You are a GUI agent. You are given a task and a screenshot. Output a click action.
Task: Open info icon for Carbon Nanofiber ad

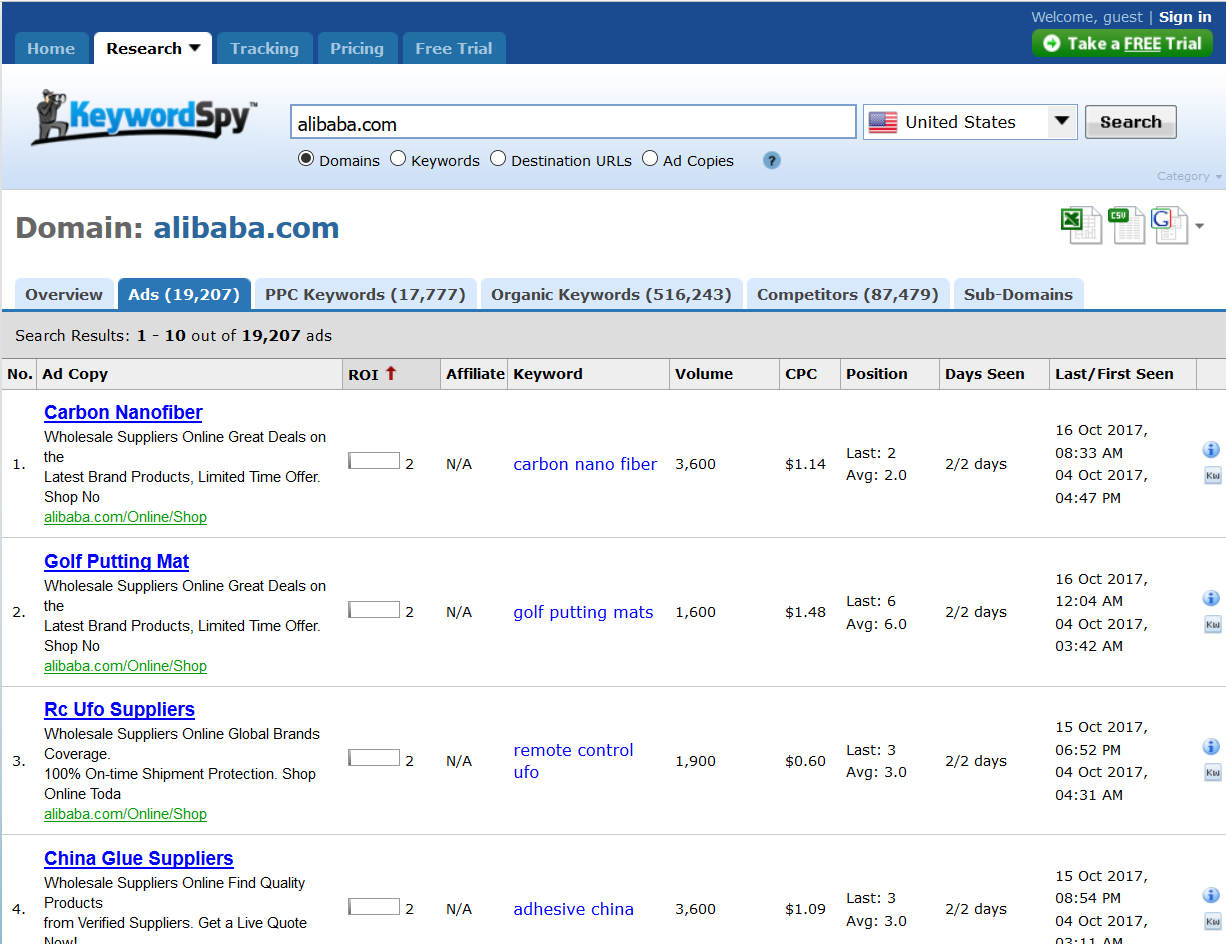pos(1211,450)
